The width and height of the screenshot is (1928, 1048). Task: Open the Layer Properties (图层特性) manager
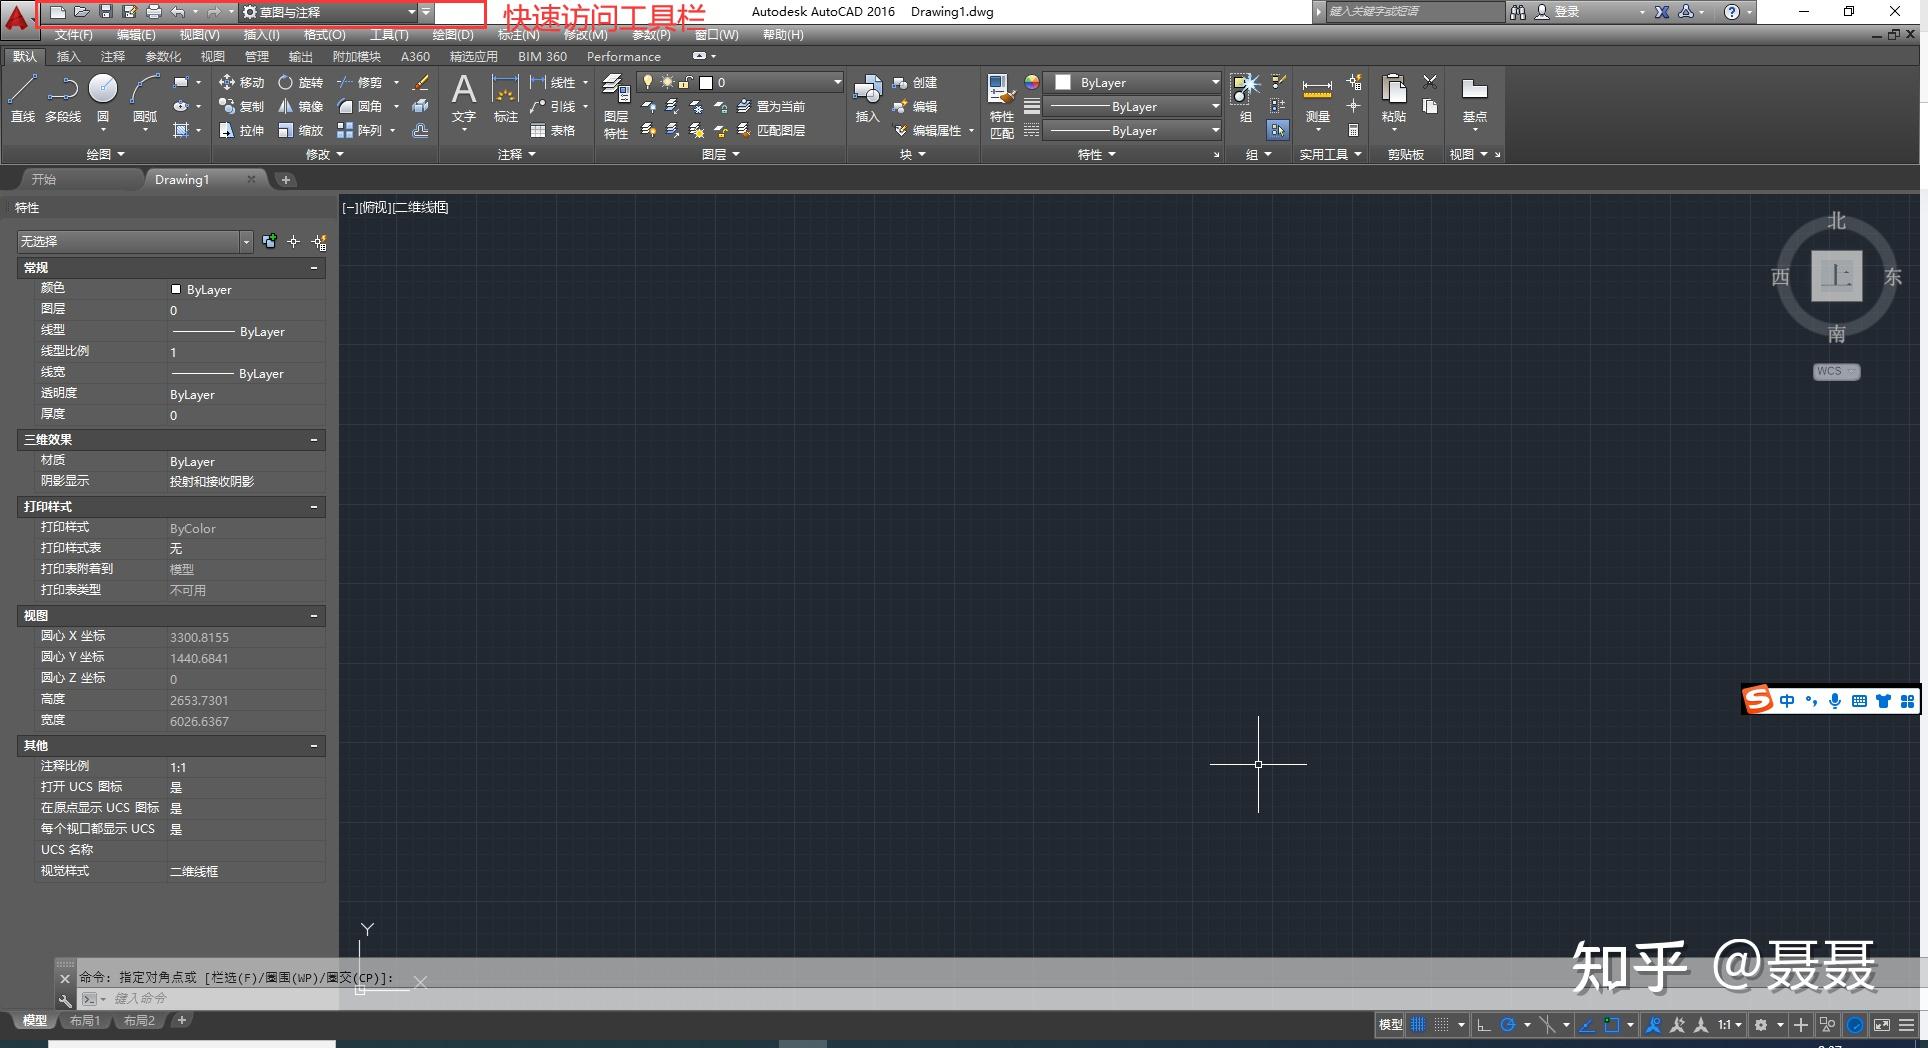tap(616, 106)
